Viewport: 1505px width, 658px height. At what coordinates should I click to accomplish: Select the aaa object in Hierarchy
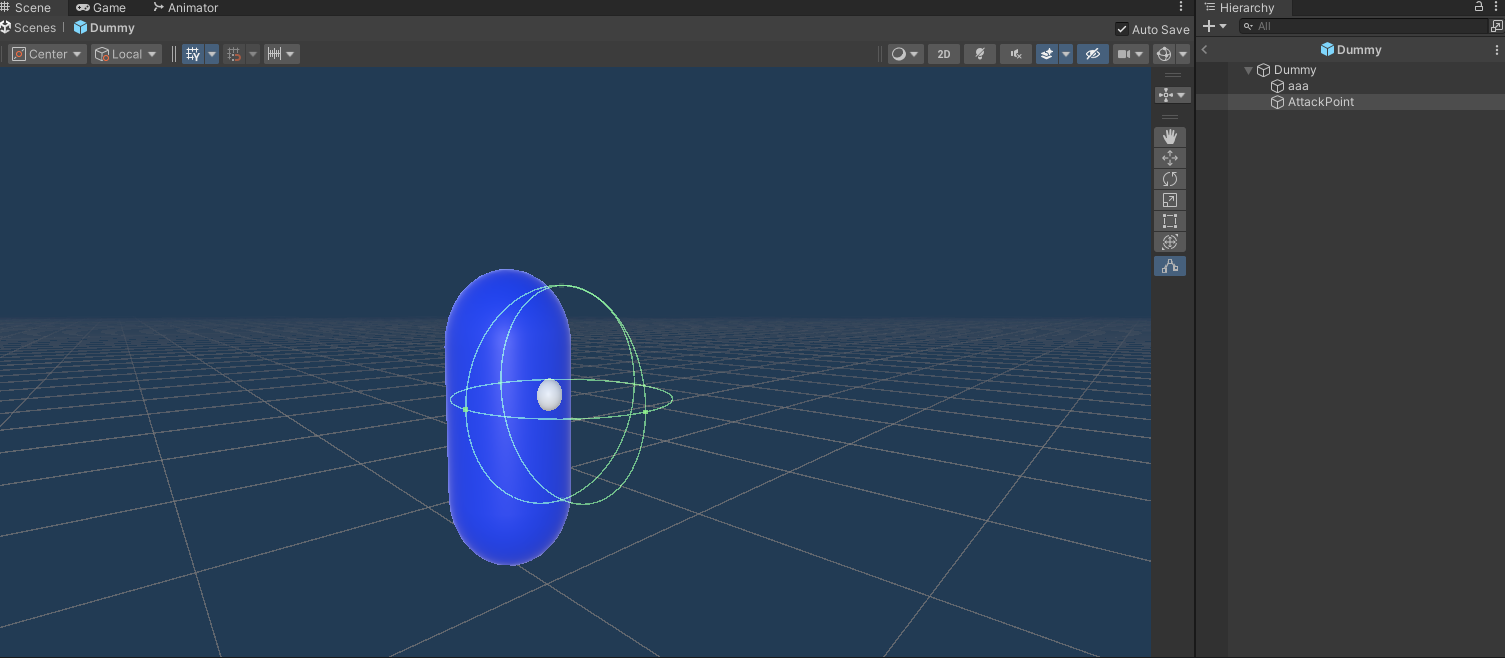(1298, 86)
